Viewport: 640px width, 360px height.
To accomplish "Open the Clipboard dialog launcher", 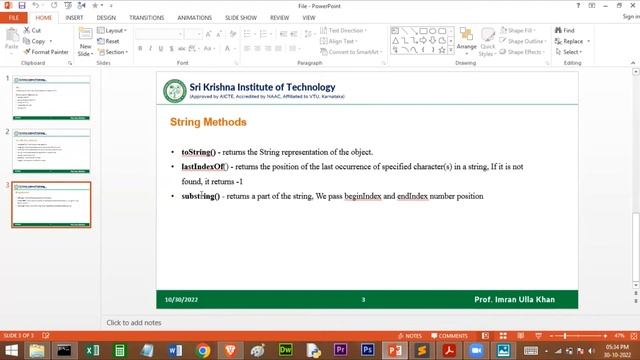I will 70,63.
